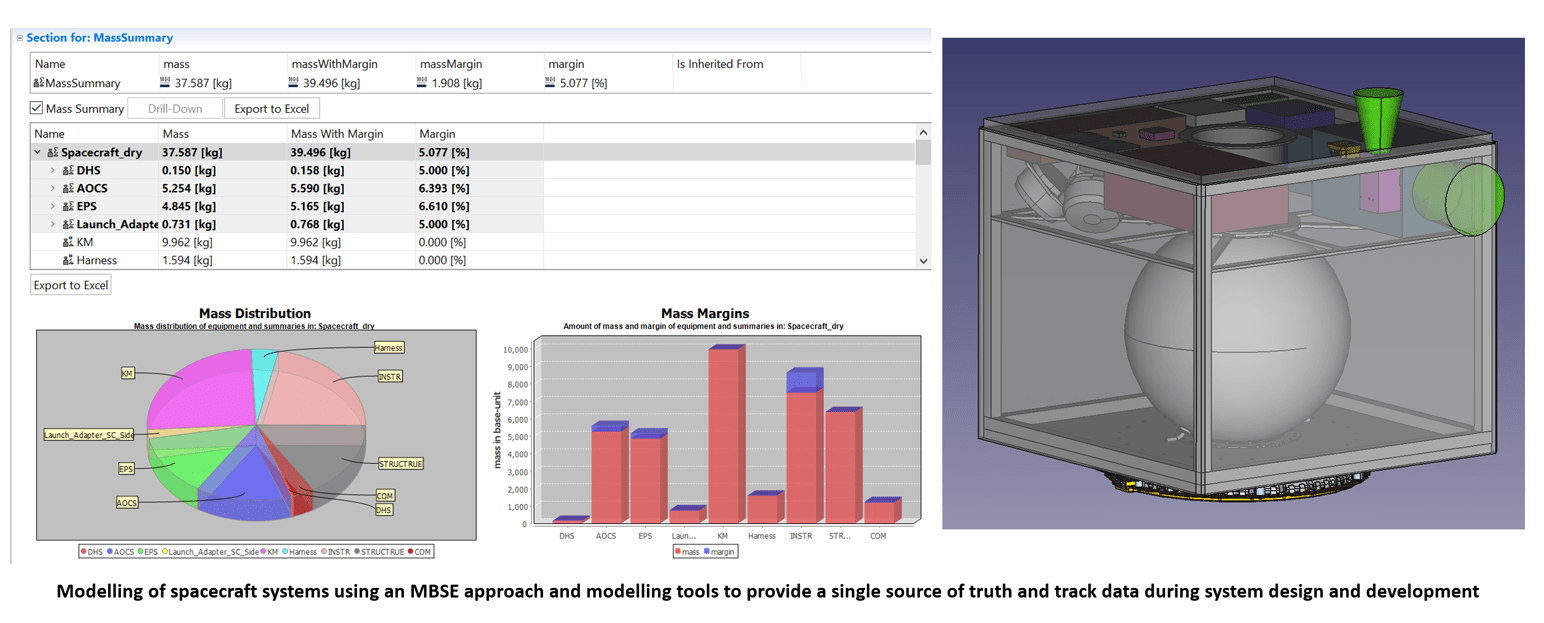Click the AOCS row icon
The image size is (1544, 623).
click(68, 188)
